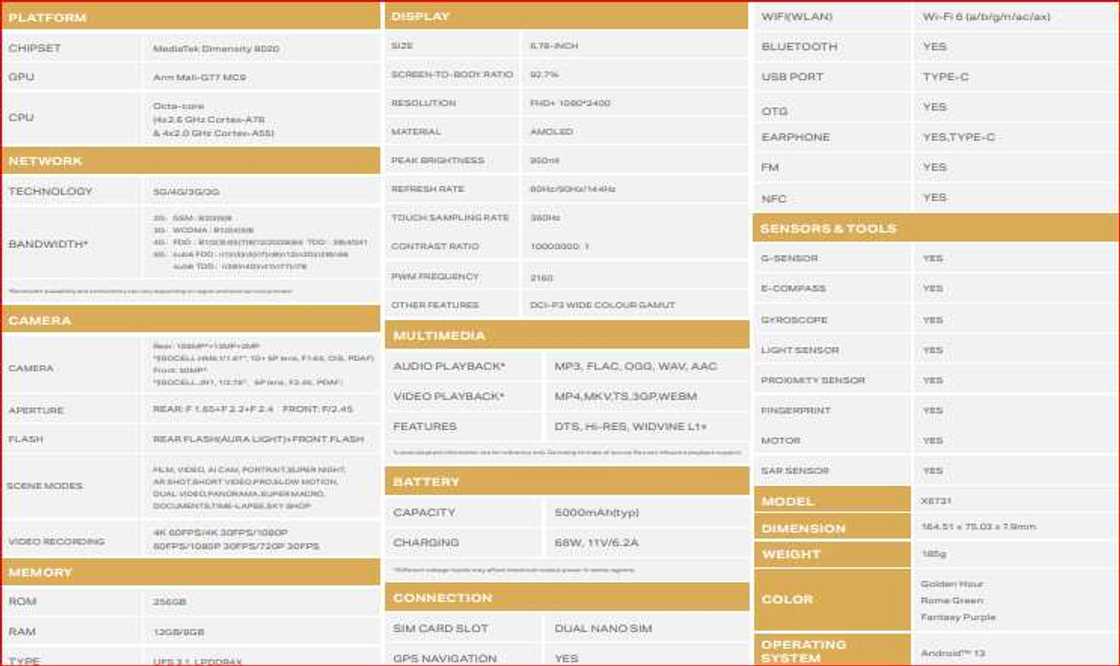Click the DCI-P3 WIDE COLOUR GAMUT text
The height and width of the screenshot is (666, 1120).
602,305
